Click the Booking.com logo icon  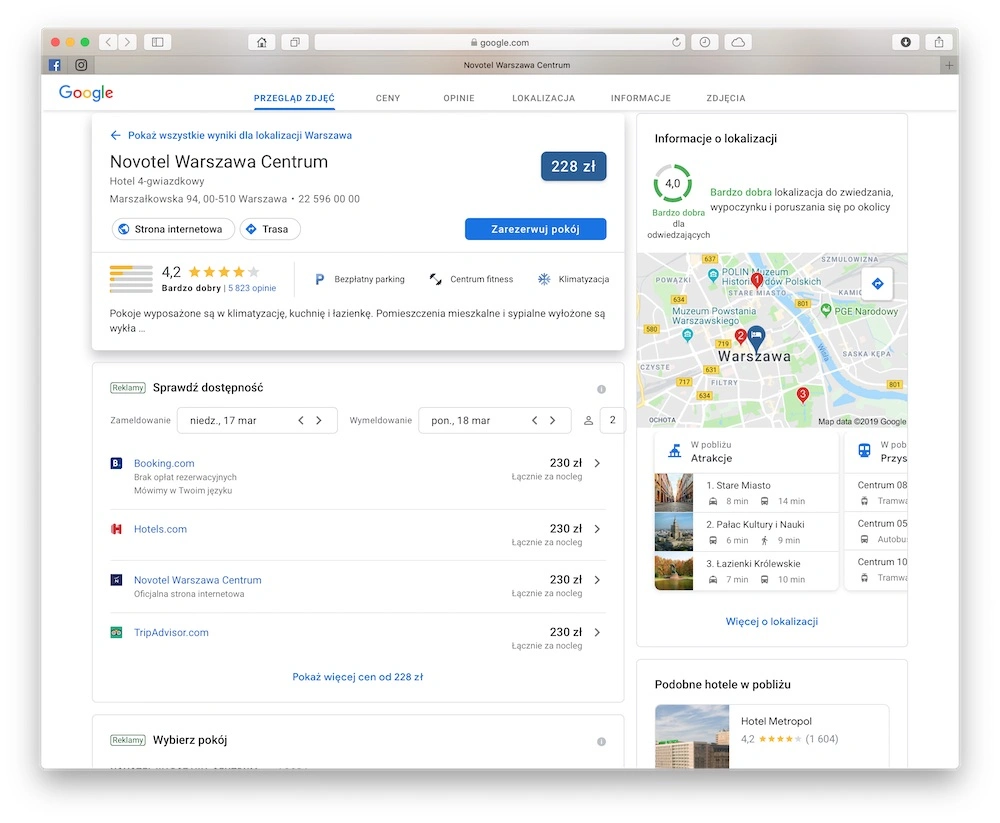116,463
